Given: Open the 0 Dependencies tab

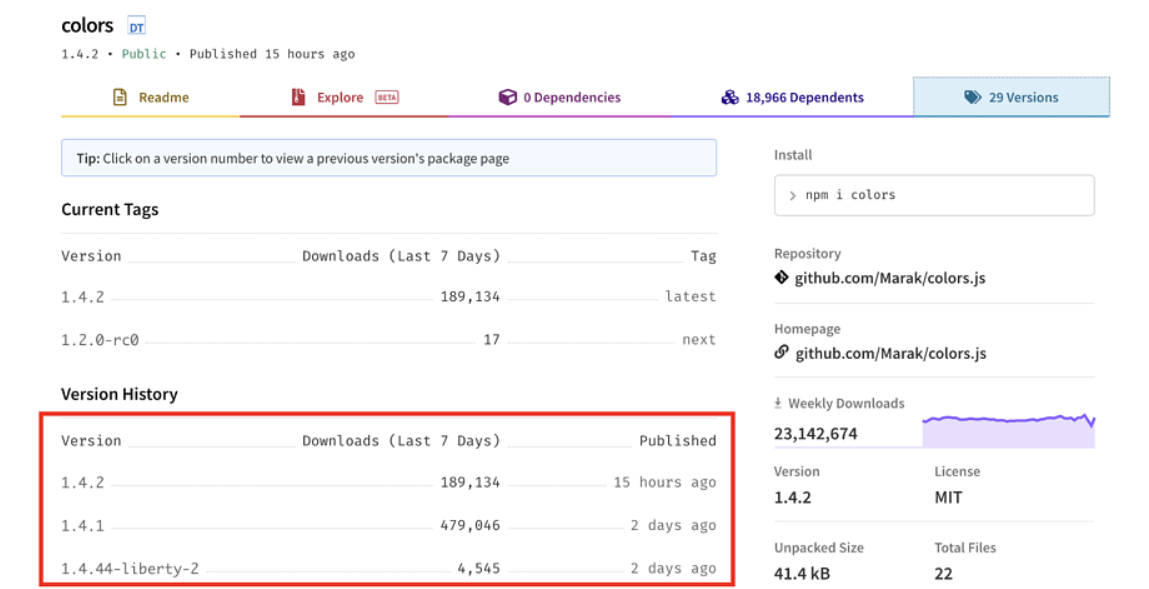Looking at the screenshot, I should [560, 97].
